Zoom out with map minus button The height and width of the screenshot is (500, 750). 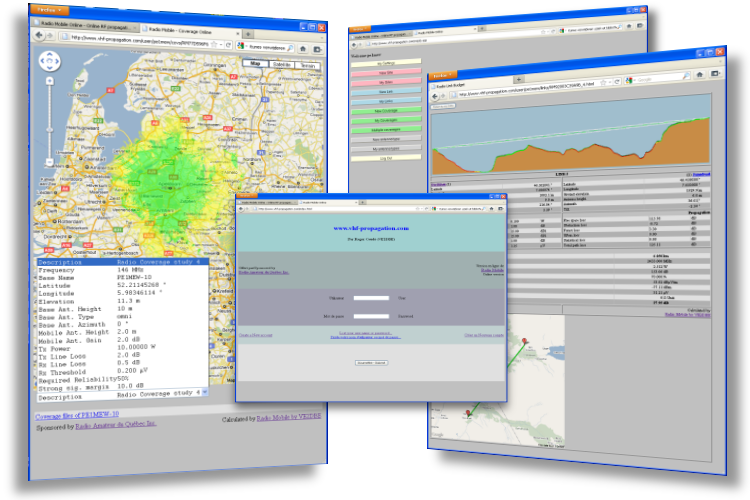point(49,162)
